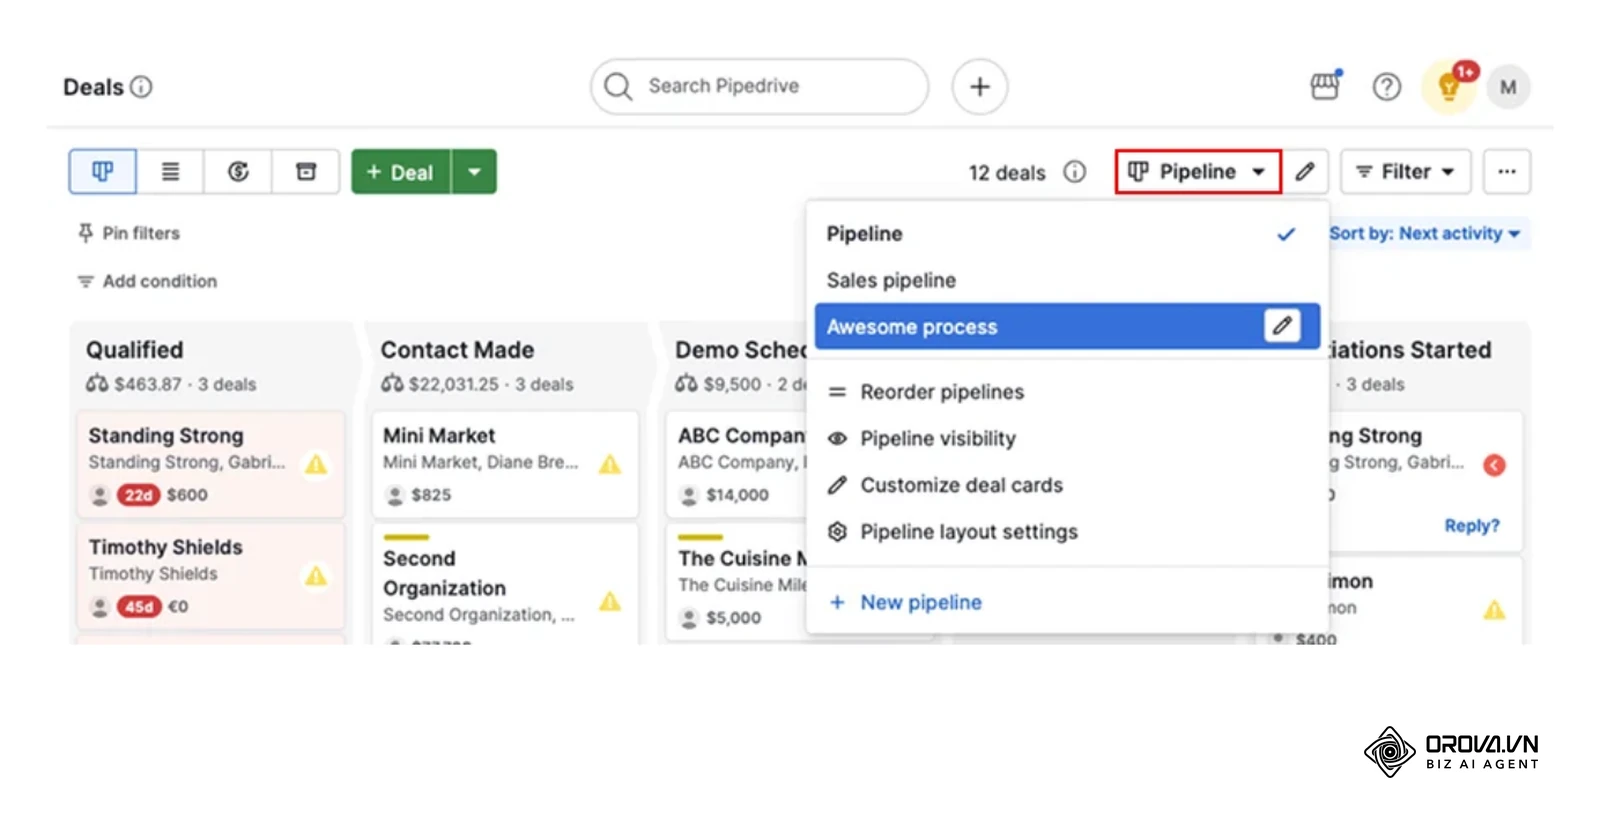Open Pipeline visibility settings
Viewport: 1600px width, 818px height.
tap(1067, 438)
